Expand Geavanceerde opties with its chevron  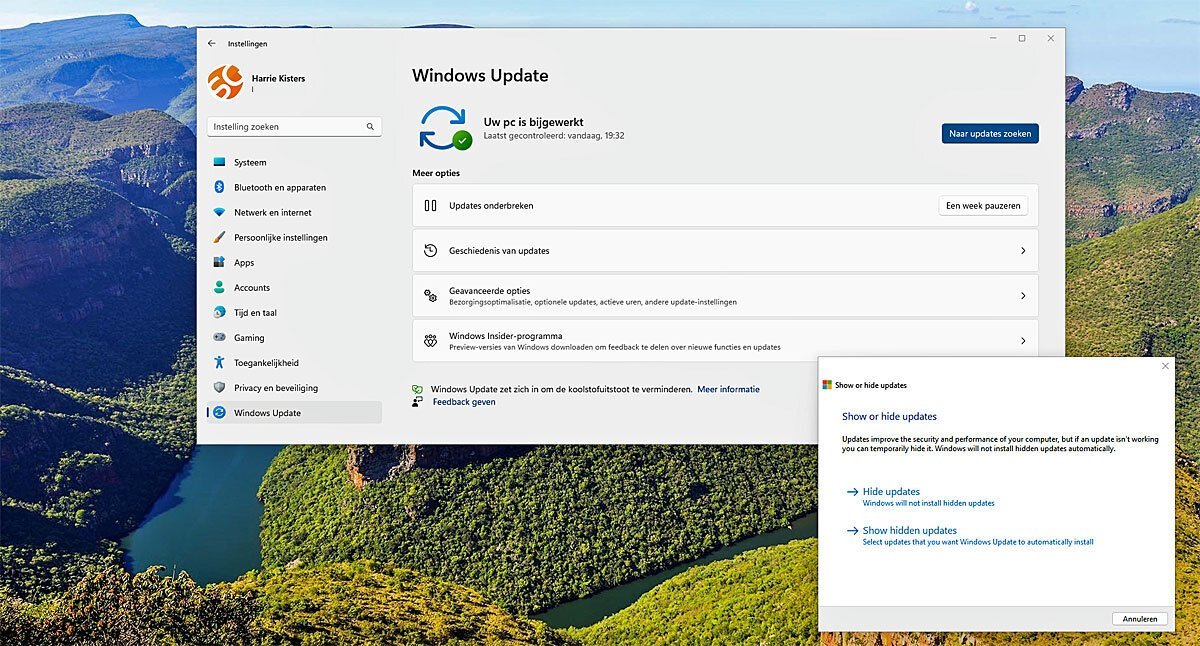(x=1022, y=296)
